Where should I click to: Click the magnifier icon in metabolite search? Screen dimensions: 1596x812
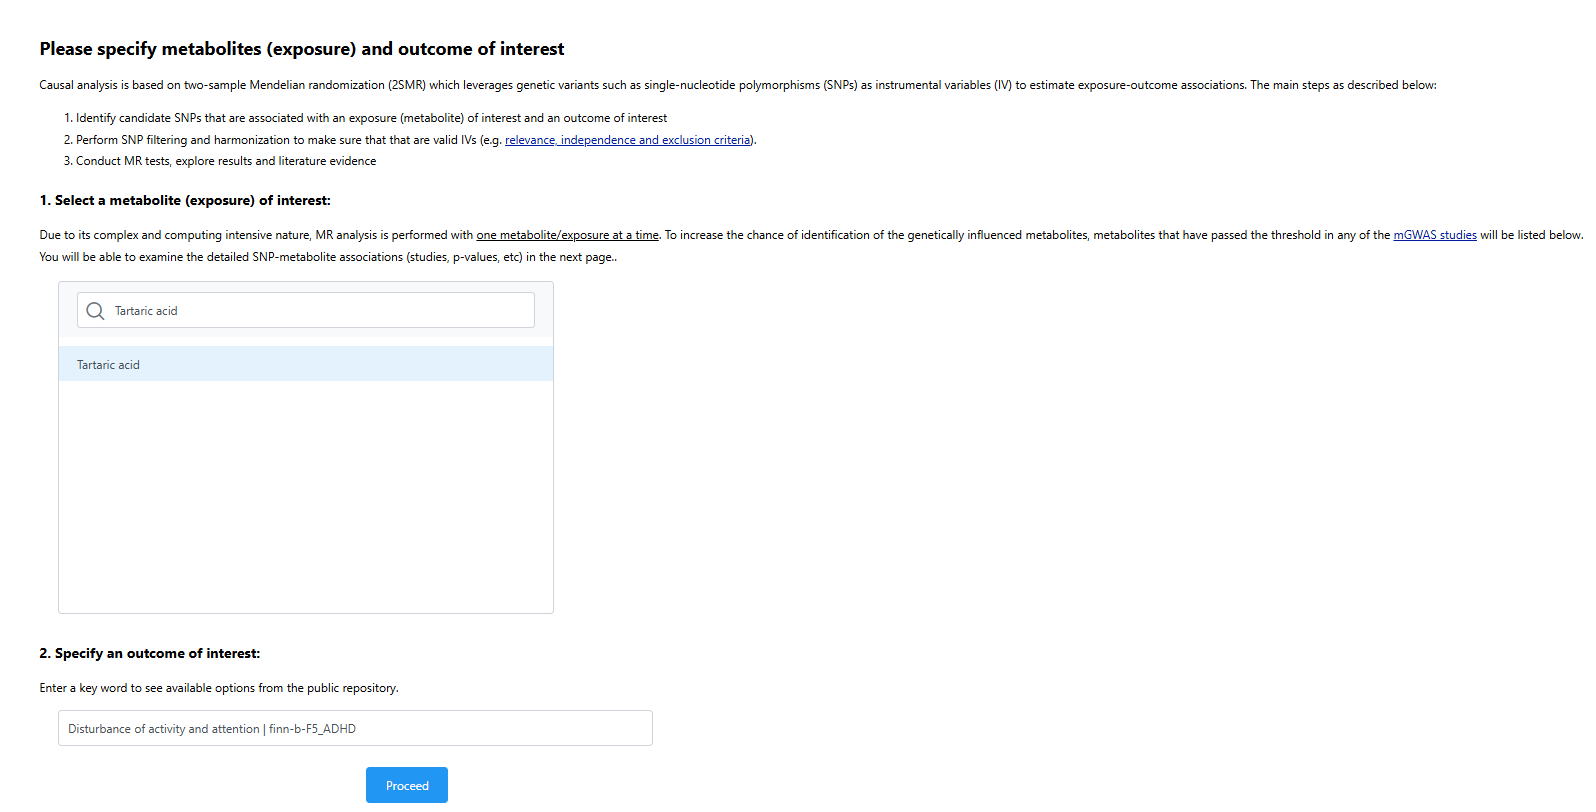pos(95,311)
